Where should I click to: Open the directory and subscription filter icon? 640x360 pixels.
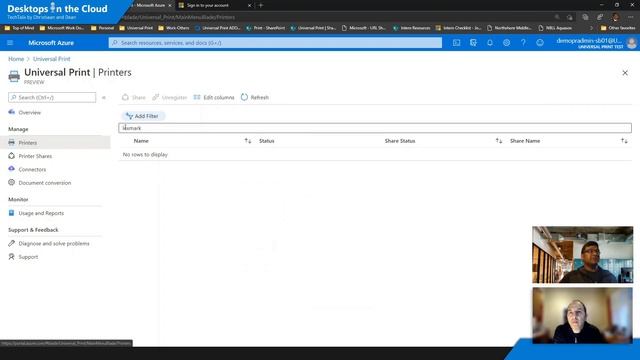(x=473, y=43)
